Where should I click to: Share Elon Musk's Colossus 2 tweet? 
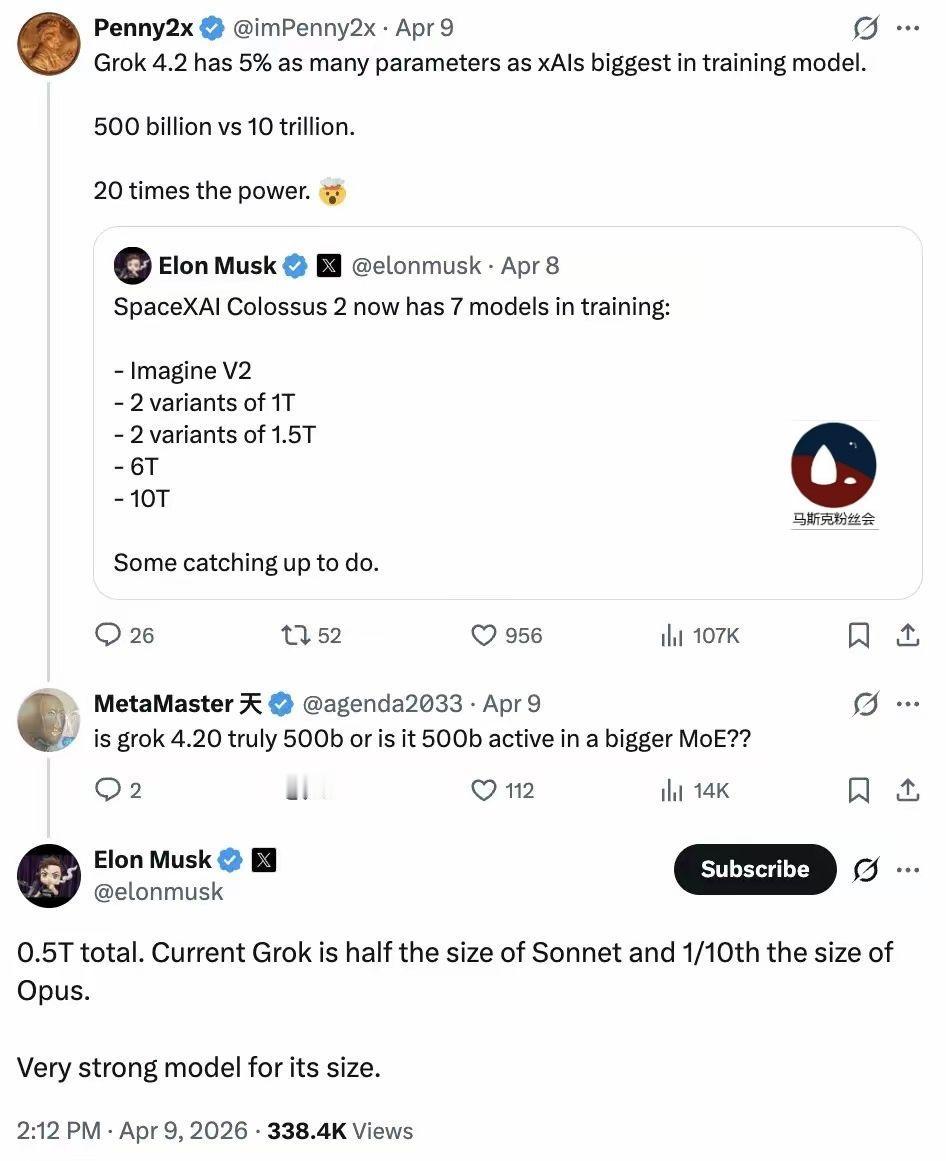click(x=908, y=635)
